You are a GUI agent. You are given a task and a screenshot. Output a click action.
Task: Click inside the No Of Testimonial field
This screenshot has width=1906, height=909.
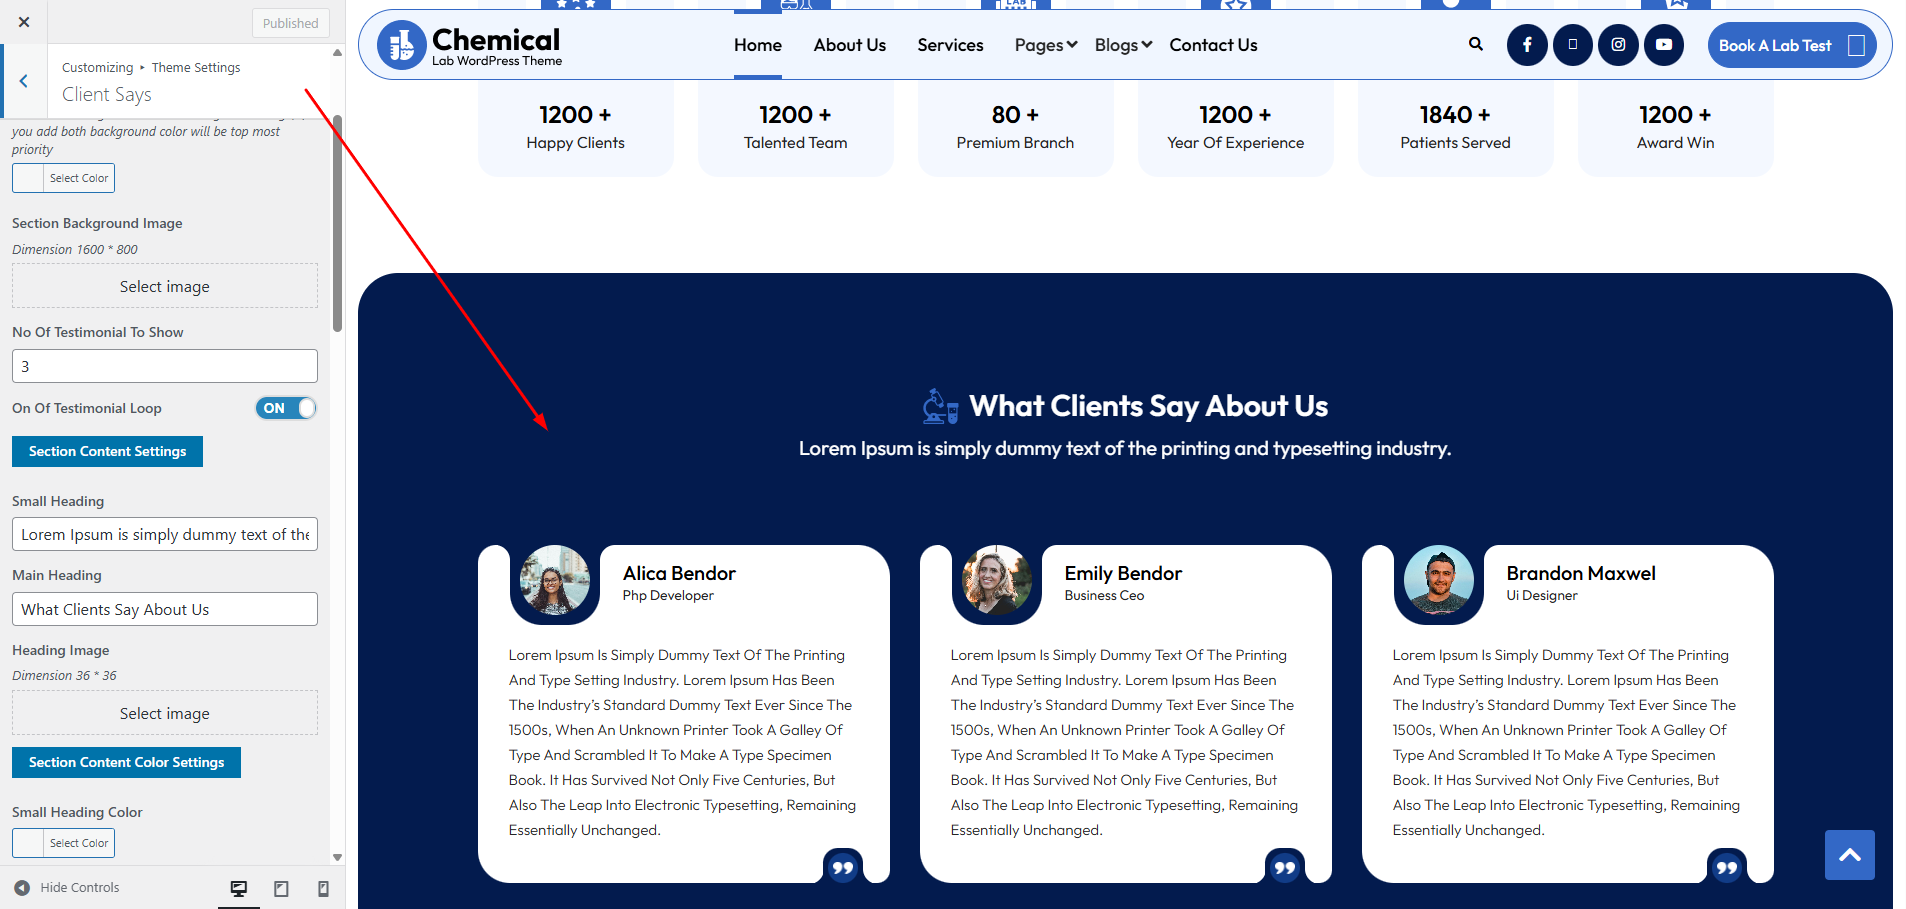coord(164,366)
